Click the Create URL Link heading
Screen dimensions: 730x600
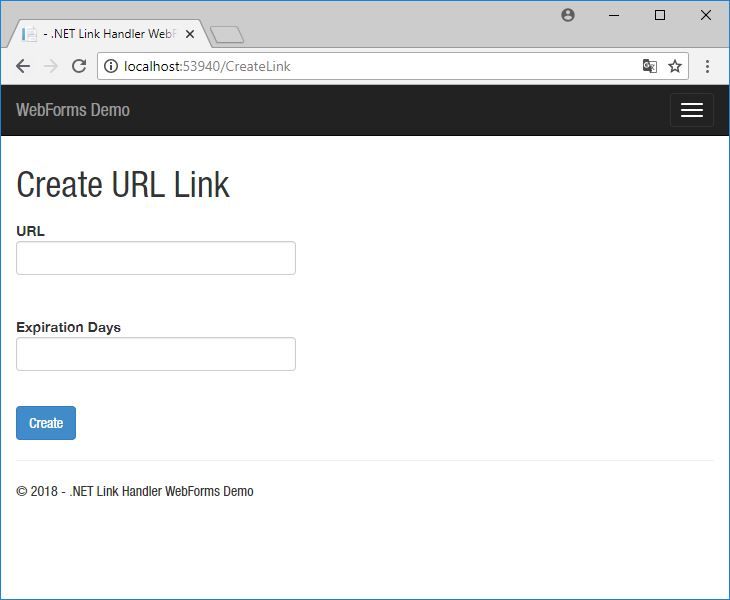(123, 185)
